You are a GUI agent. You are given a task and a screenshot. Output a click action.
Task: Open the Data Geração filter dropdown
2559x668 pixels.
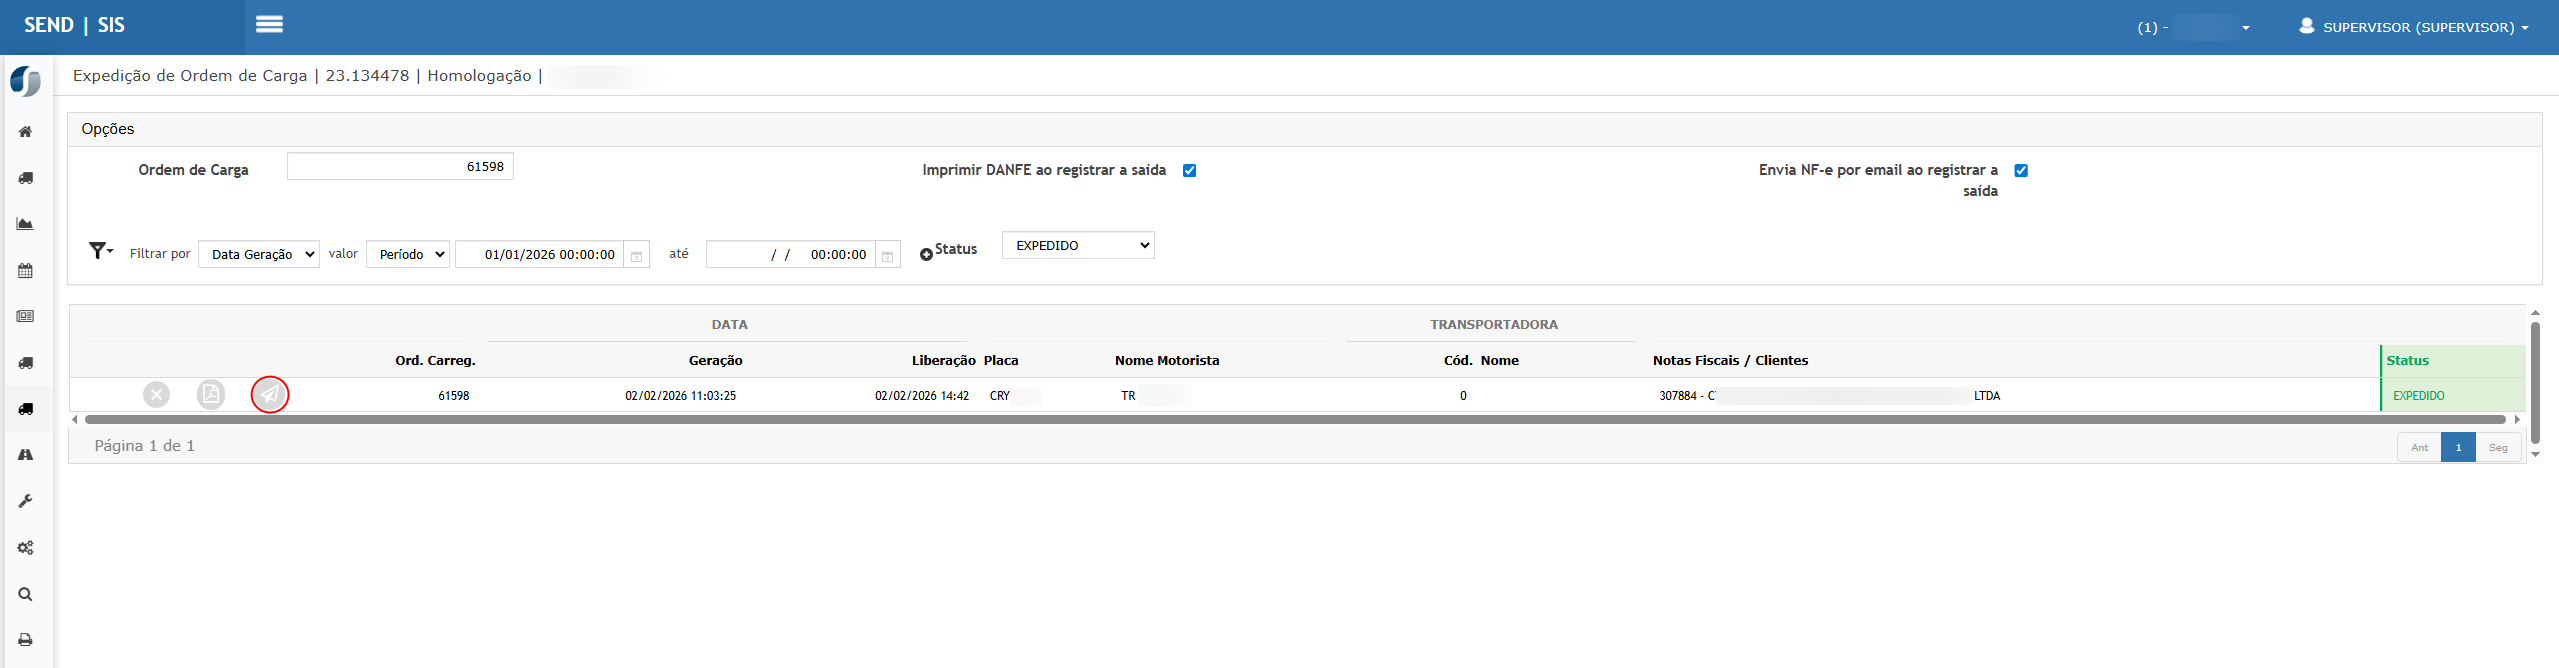click(x=259, y=255)
